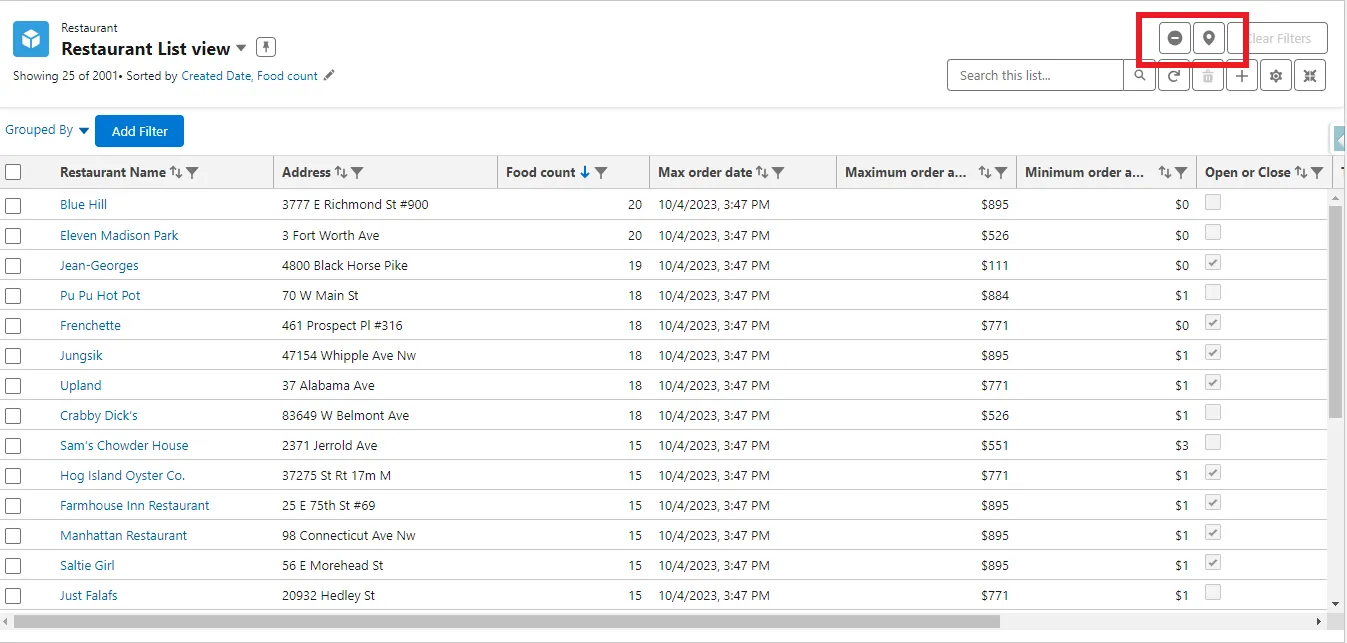Image resolution: width=1347 pixels, height=643 pixels.
Task: Filter the Minimum order amount column
Action: pyautogui.click(x=1182, y=172)
